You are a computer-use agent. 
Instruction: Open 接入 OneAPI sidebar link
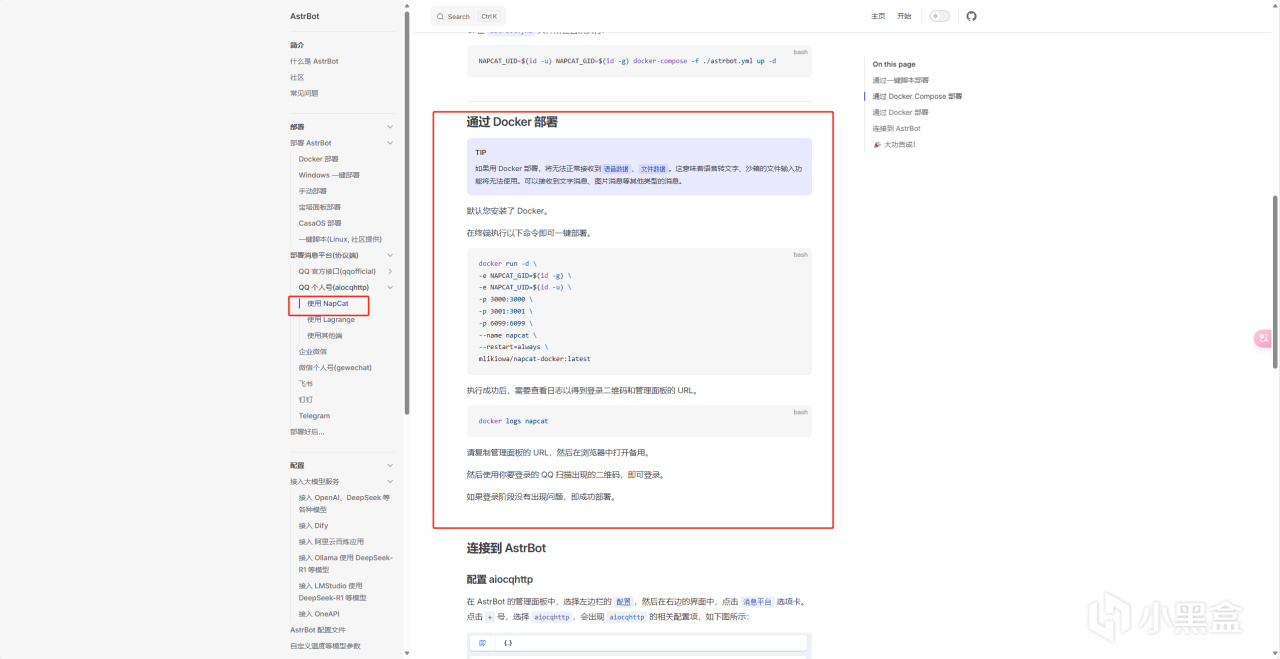(x=319, y=613)
